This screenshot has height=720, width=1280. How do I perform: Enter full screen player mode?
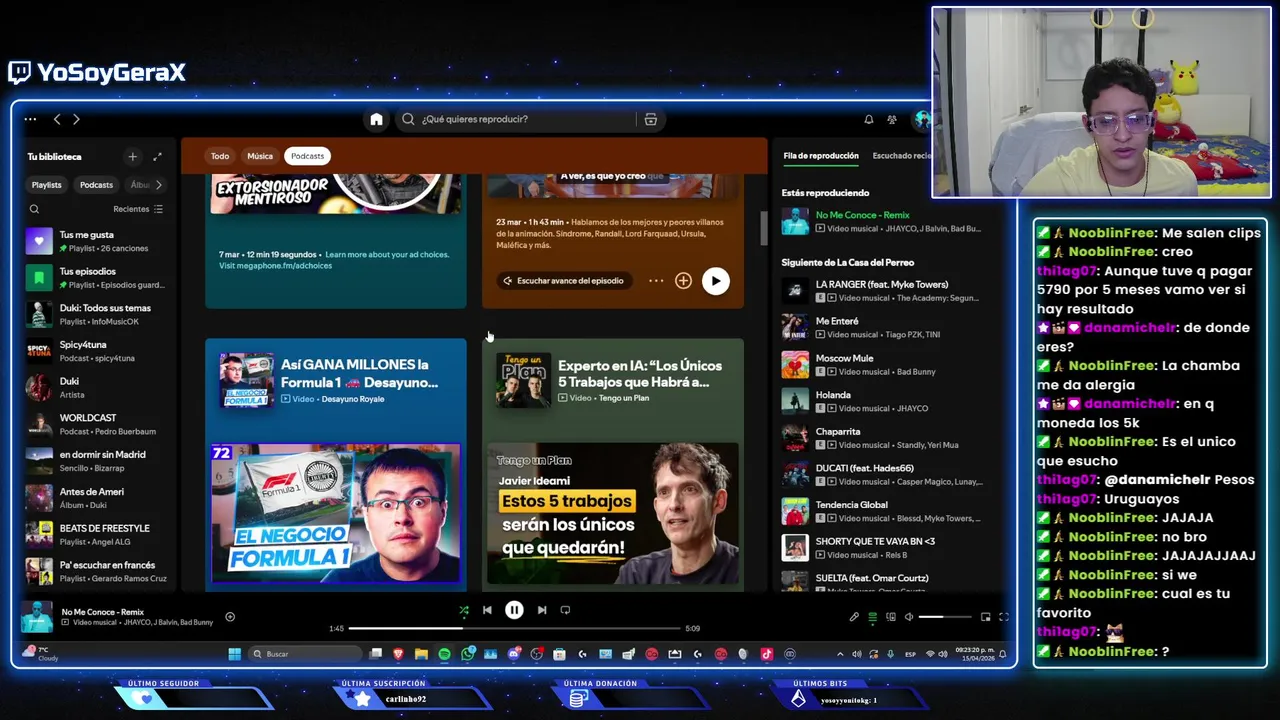click(1004, 617)
